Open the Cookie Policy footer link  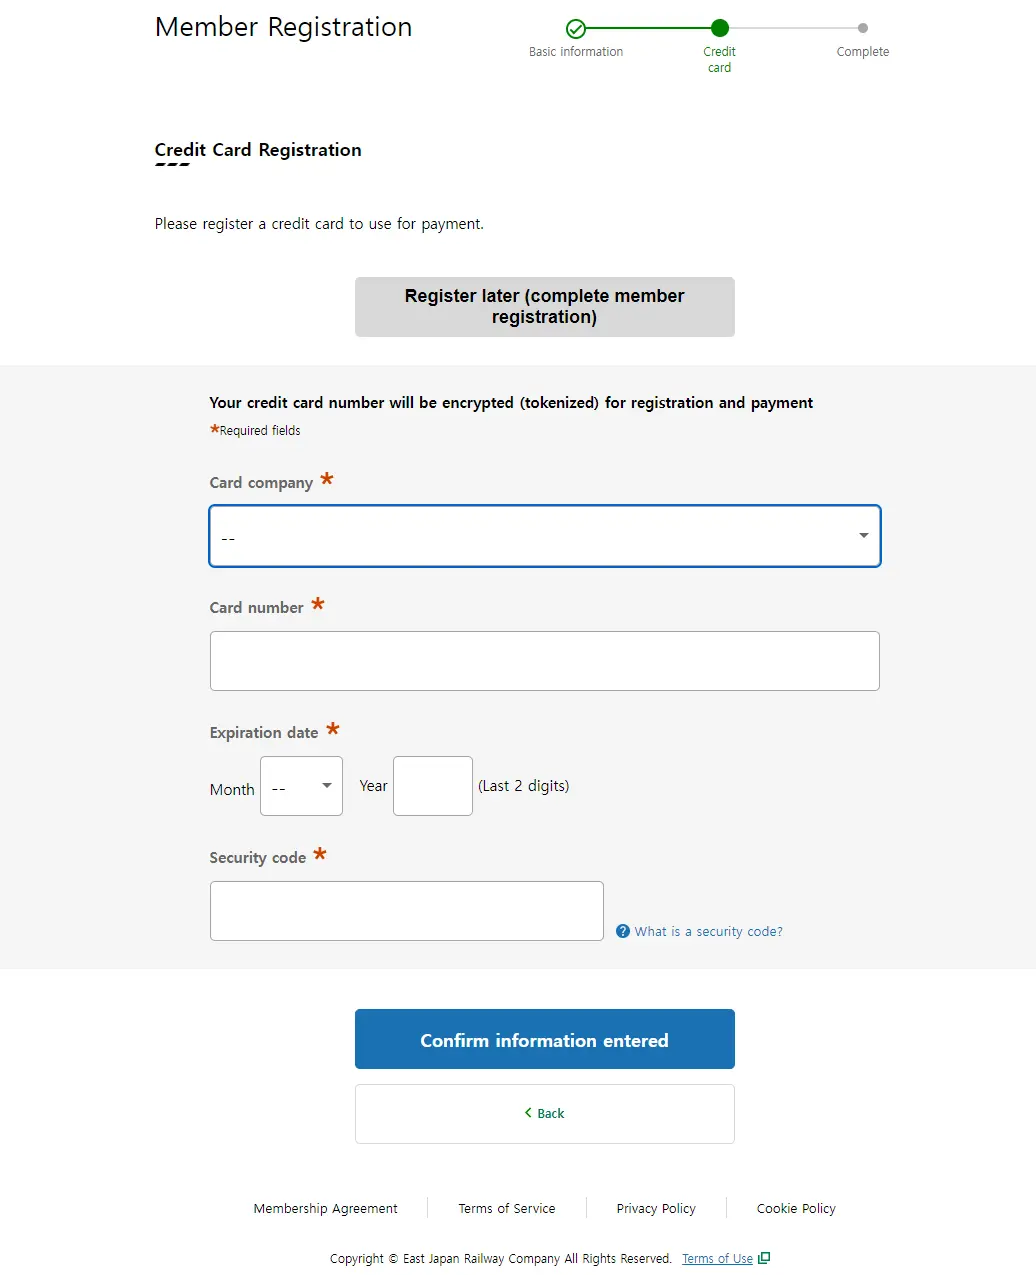(796, 1208)
